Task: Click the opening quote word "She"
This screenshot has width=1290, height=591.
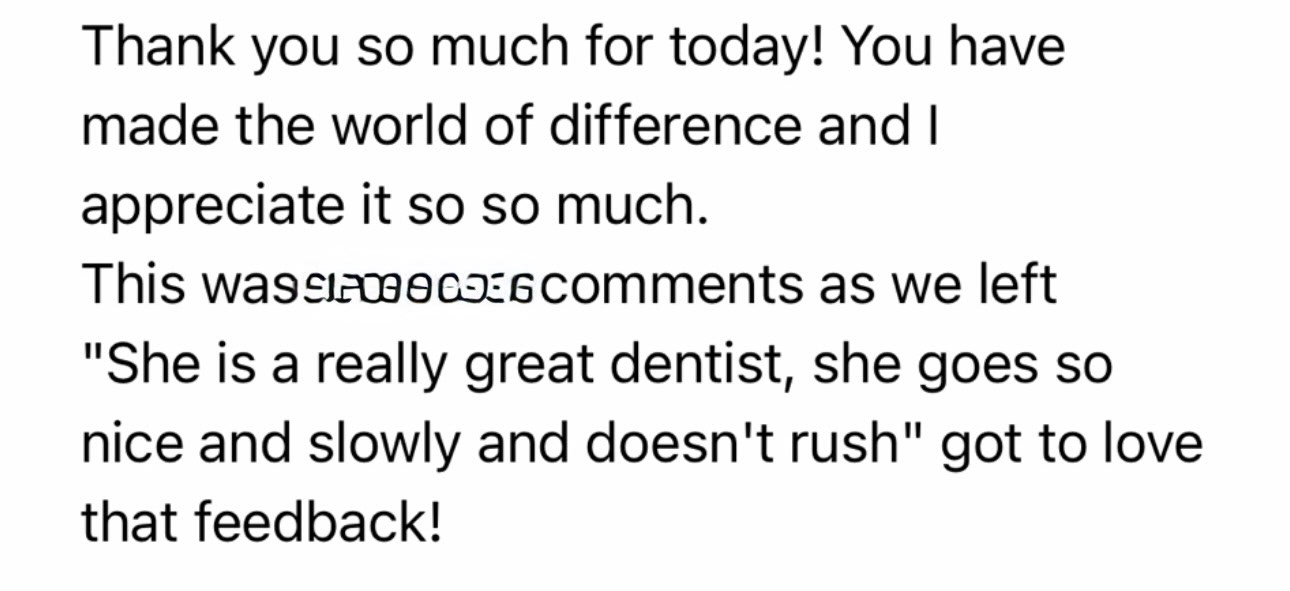Action: [138, 365]
